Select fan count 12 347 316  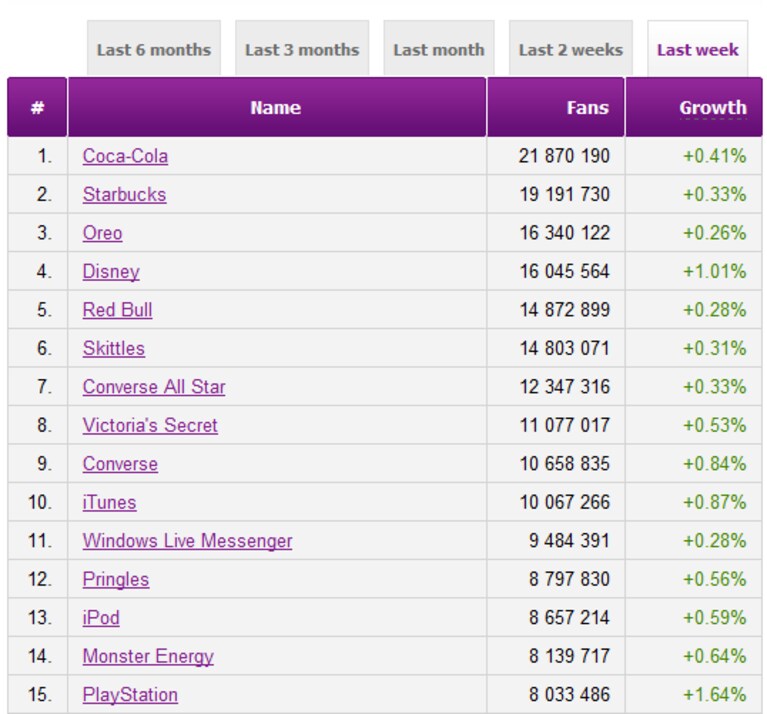click(x=564, y=387)
